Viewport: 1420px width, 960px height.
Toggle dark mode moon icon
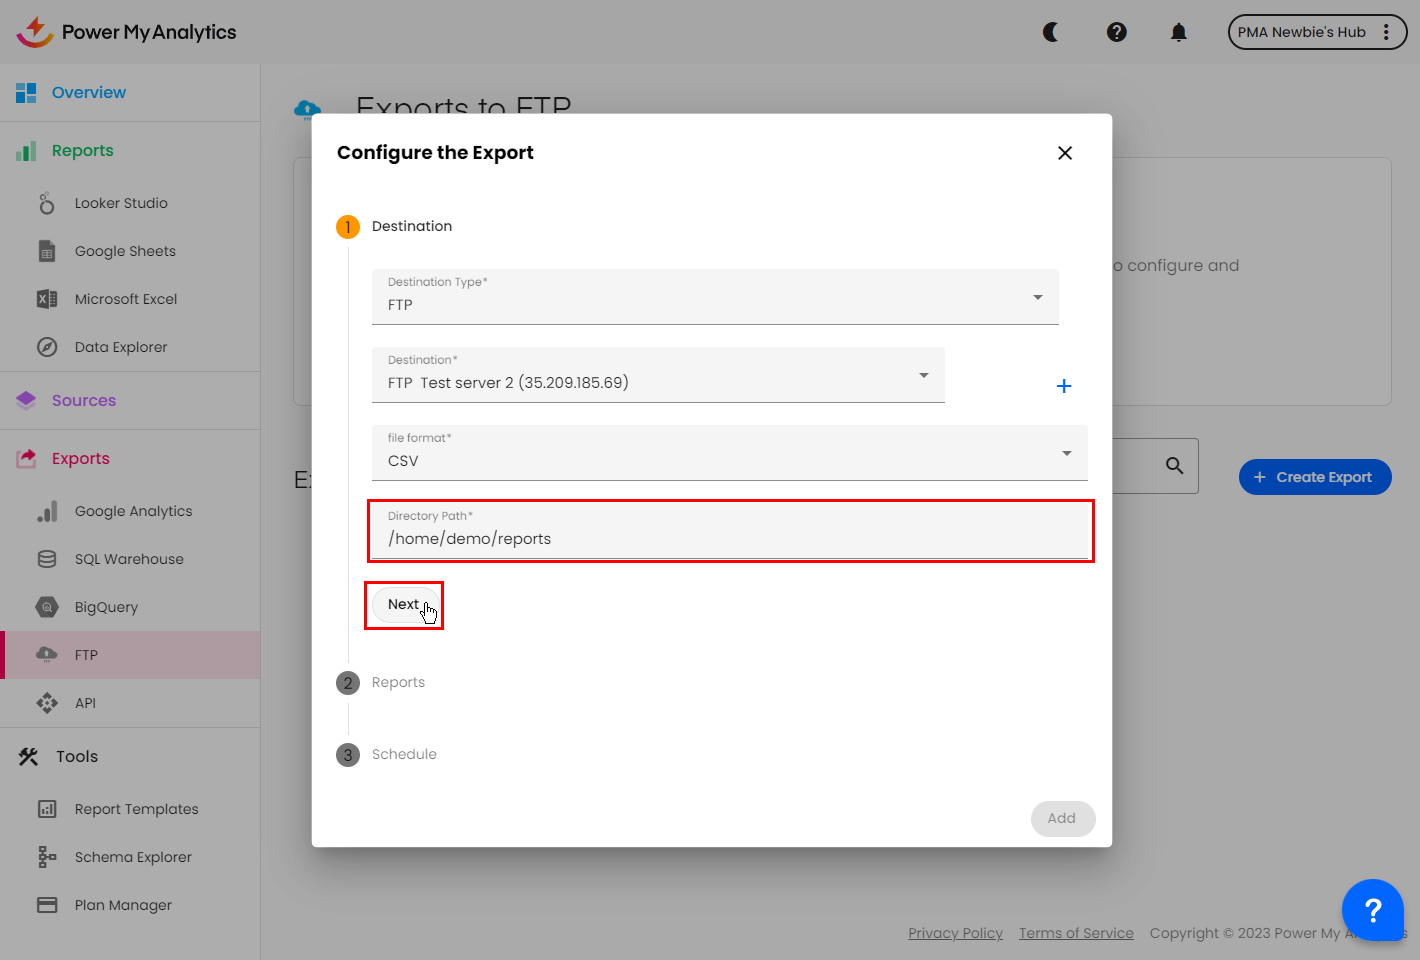tap(1050, 32)
